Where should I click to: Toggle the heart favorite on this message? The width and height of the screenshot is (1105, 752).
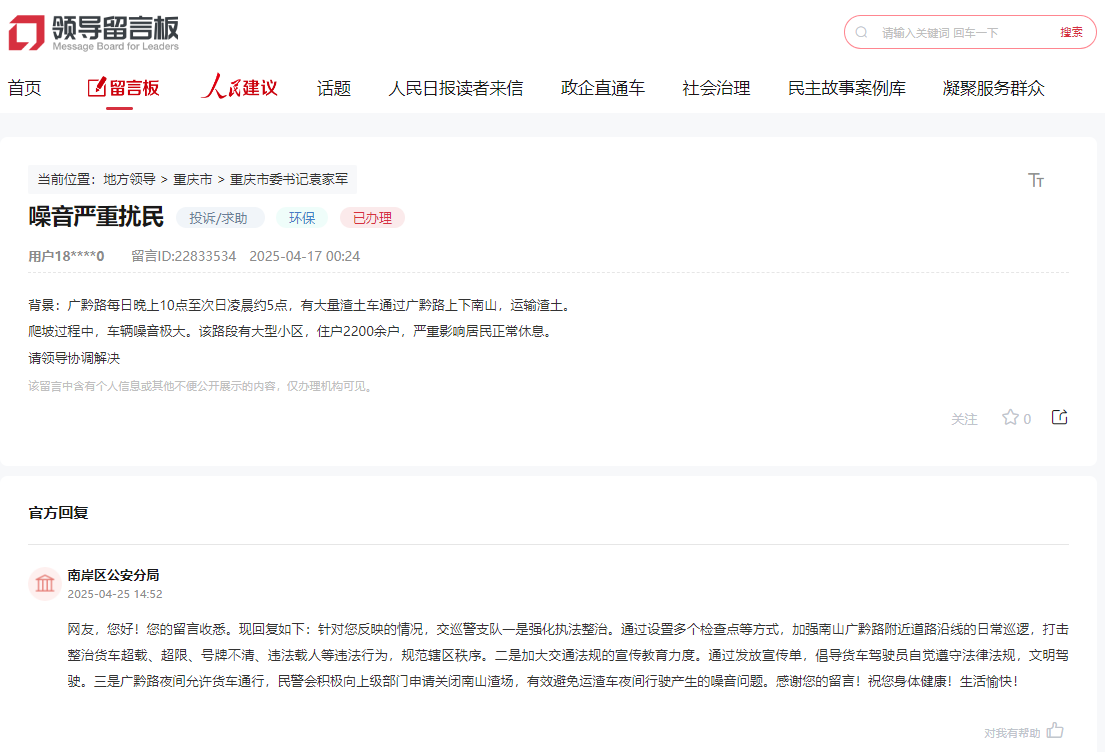click(1011, 418)
